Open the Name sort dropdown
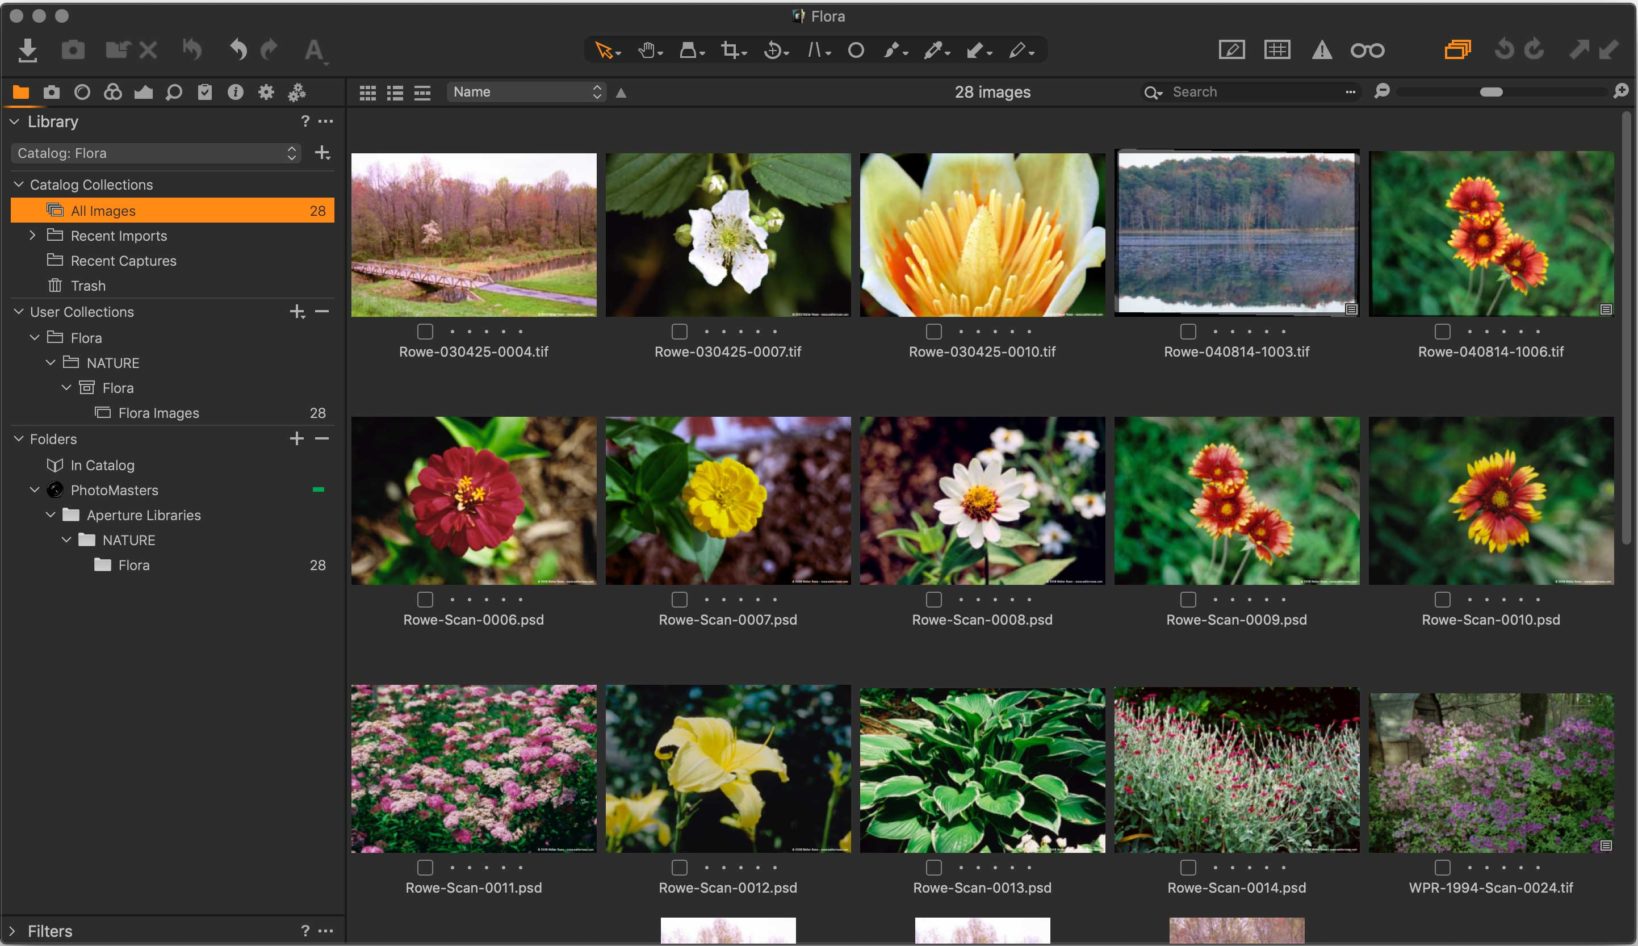 525,91
